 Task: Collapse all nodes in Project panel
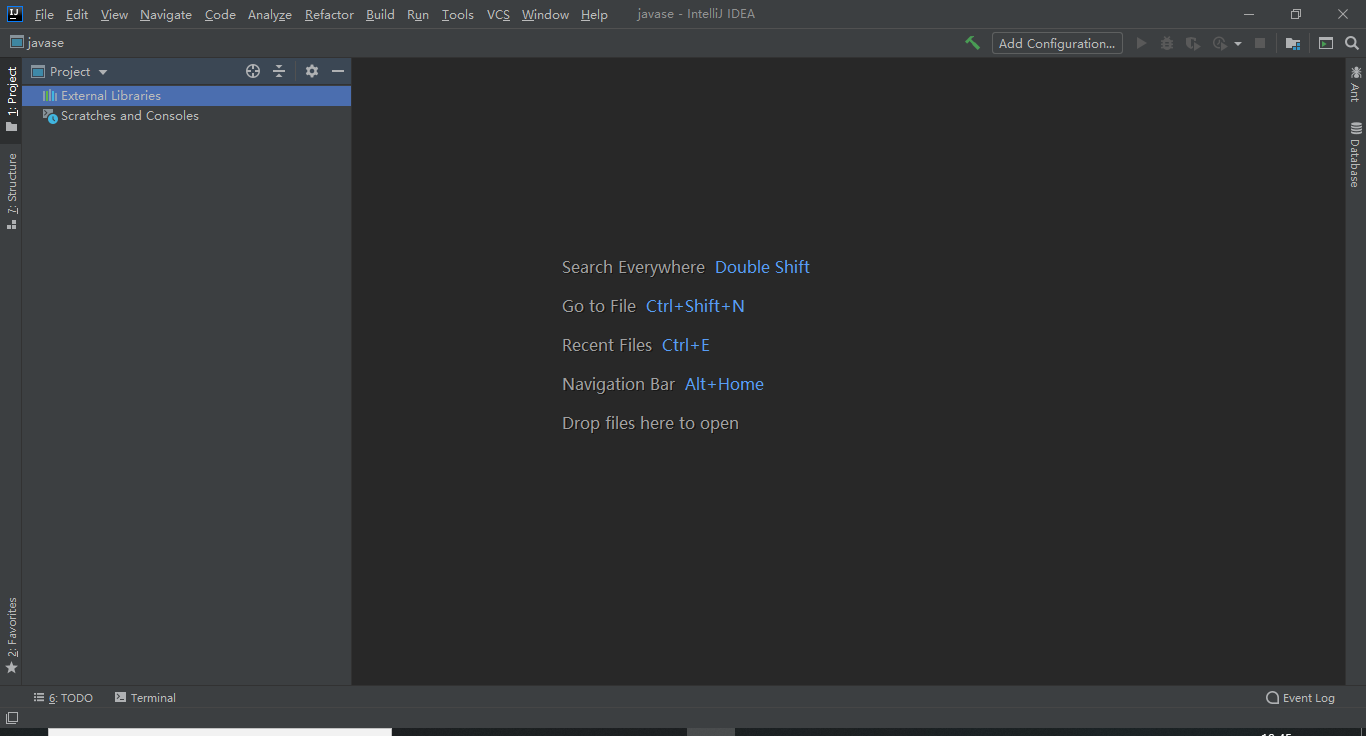pyautogui.click(x=279, y=71)
